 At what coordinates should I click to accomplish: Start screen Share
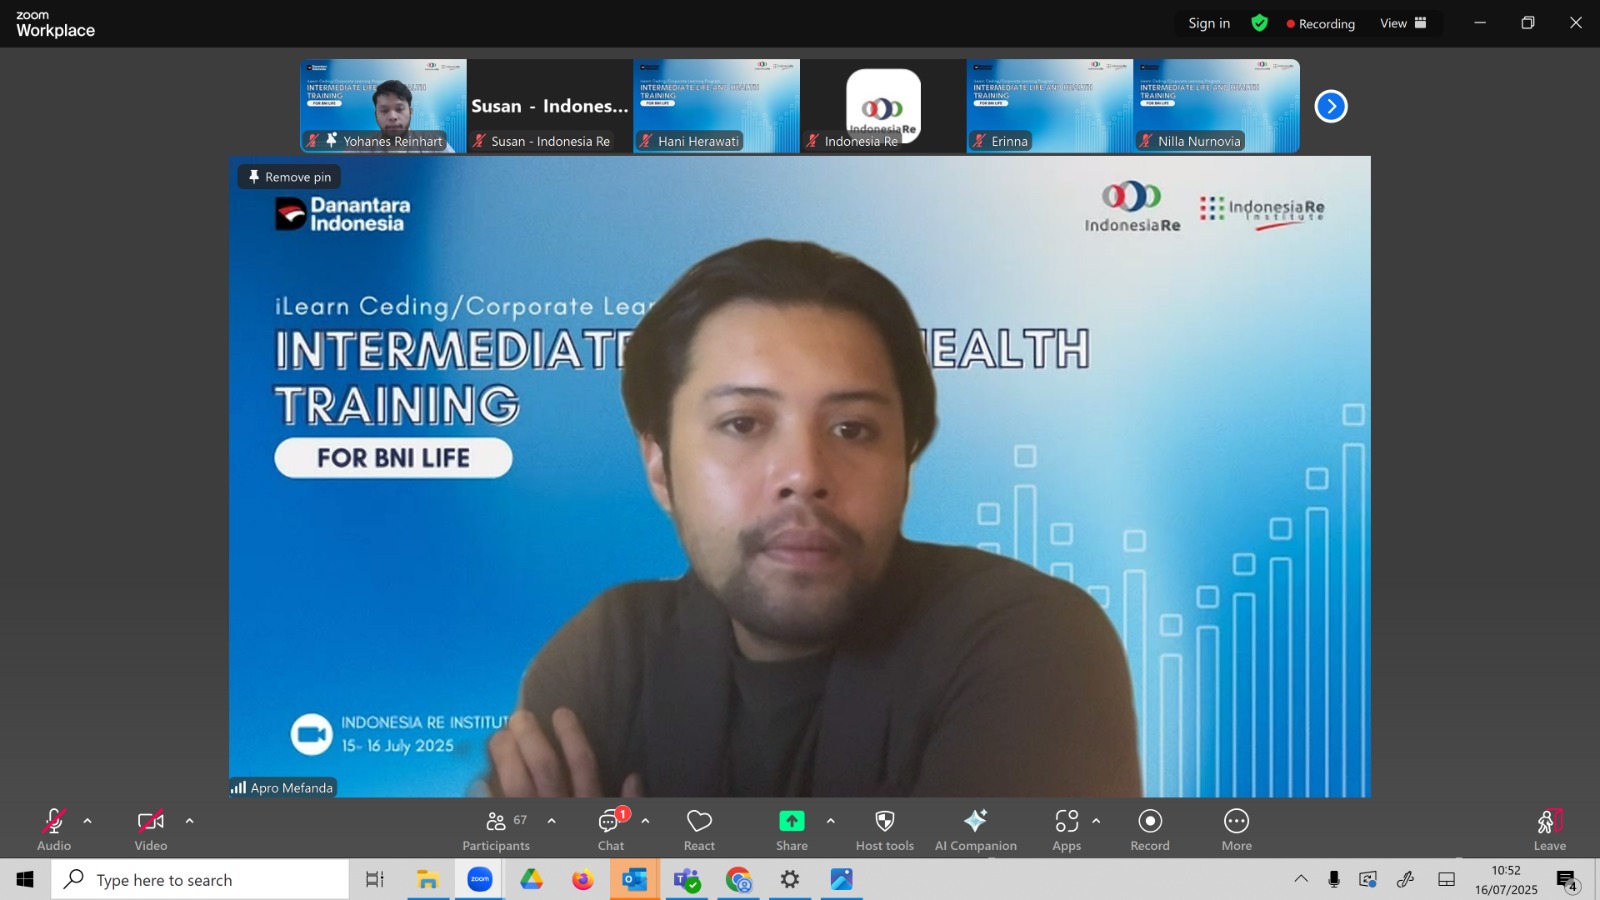click(792, 830)
